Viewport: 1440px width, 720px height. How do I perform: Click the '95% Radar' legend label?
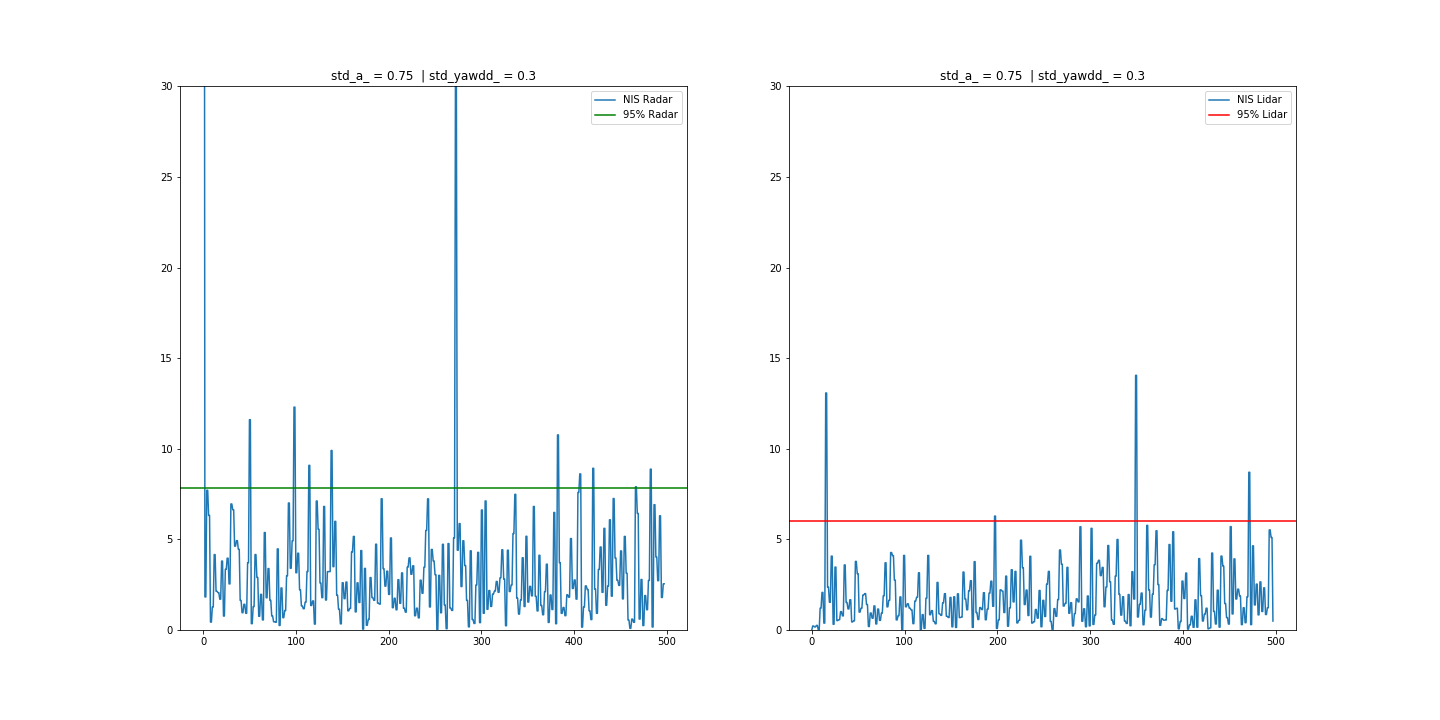[x=650, y=115]
